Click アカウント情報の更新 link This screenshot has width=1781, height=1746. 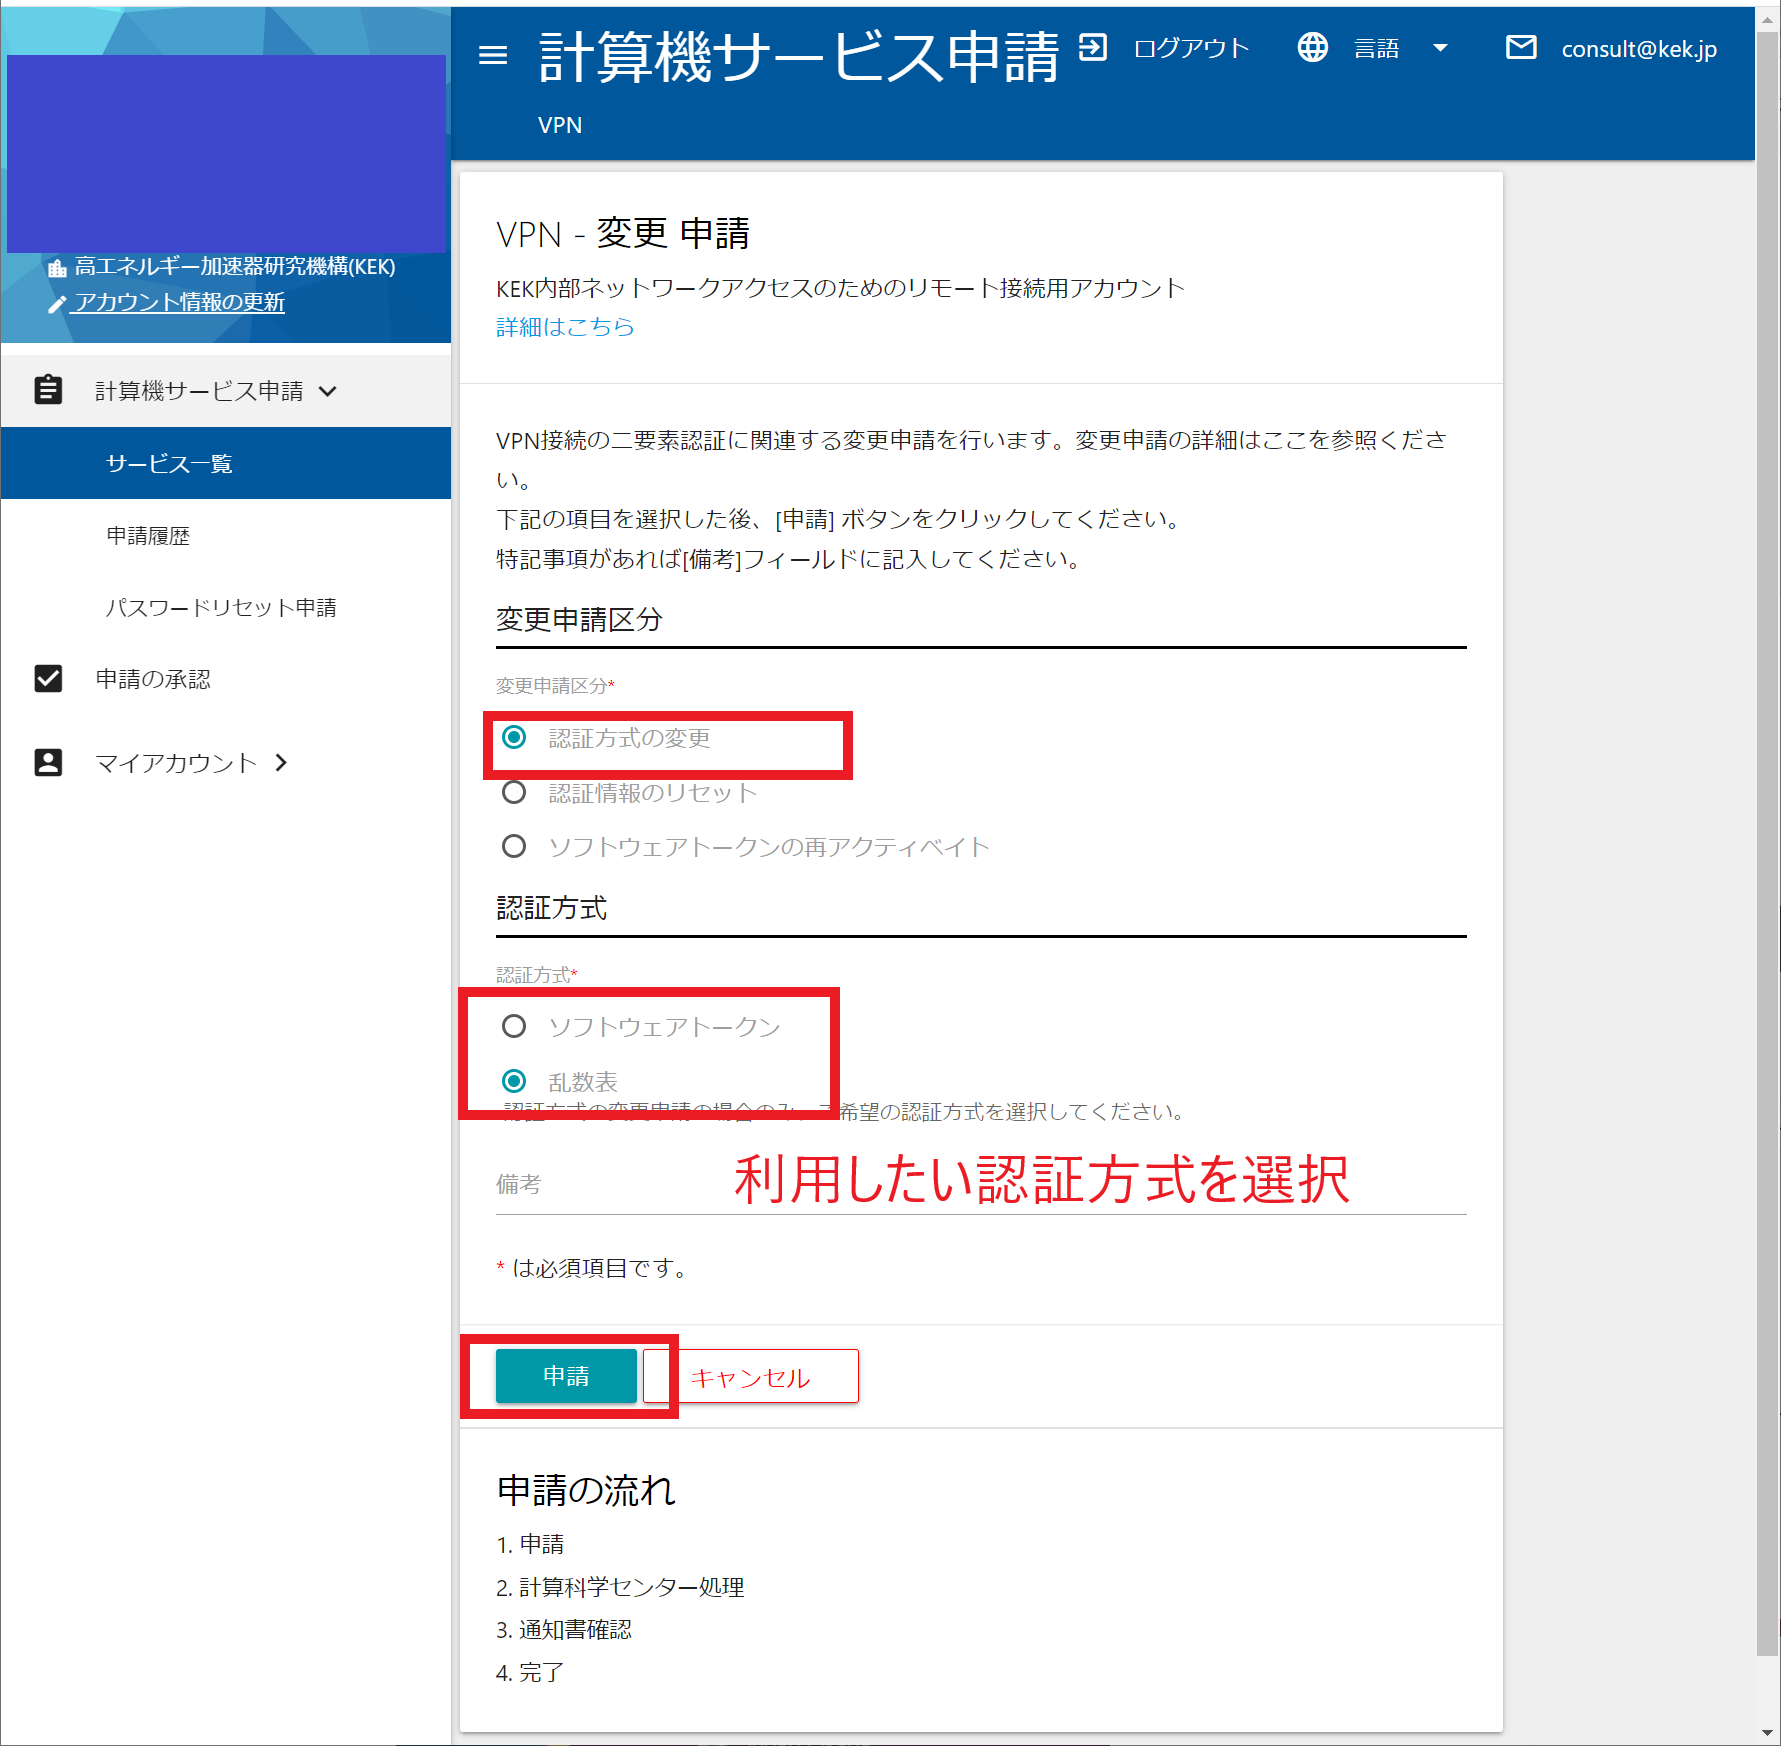(179, 302)
